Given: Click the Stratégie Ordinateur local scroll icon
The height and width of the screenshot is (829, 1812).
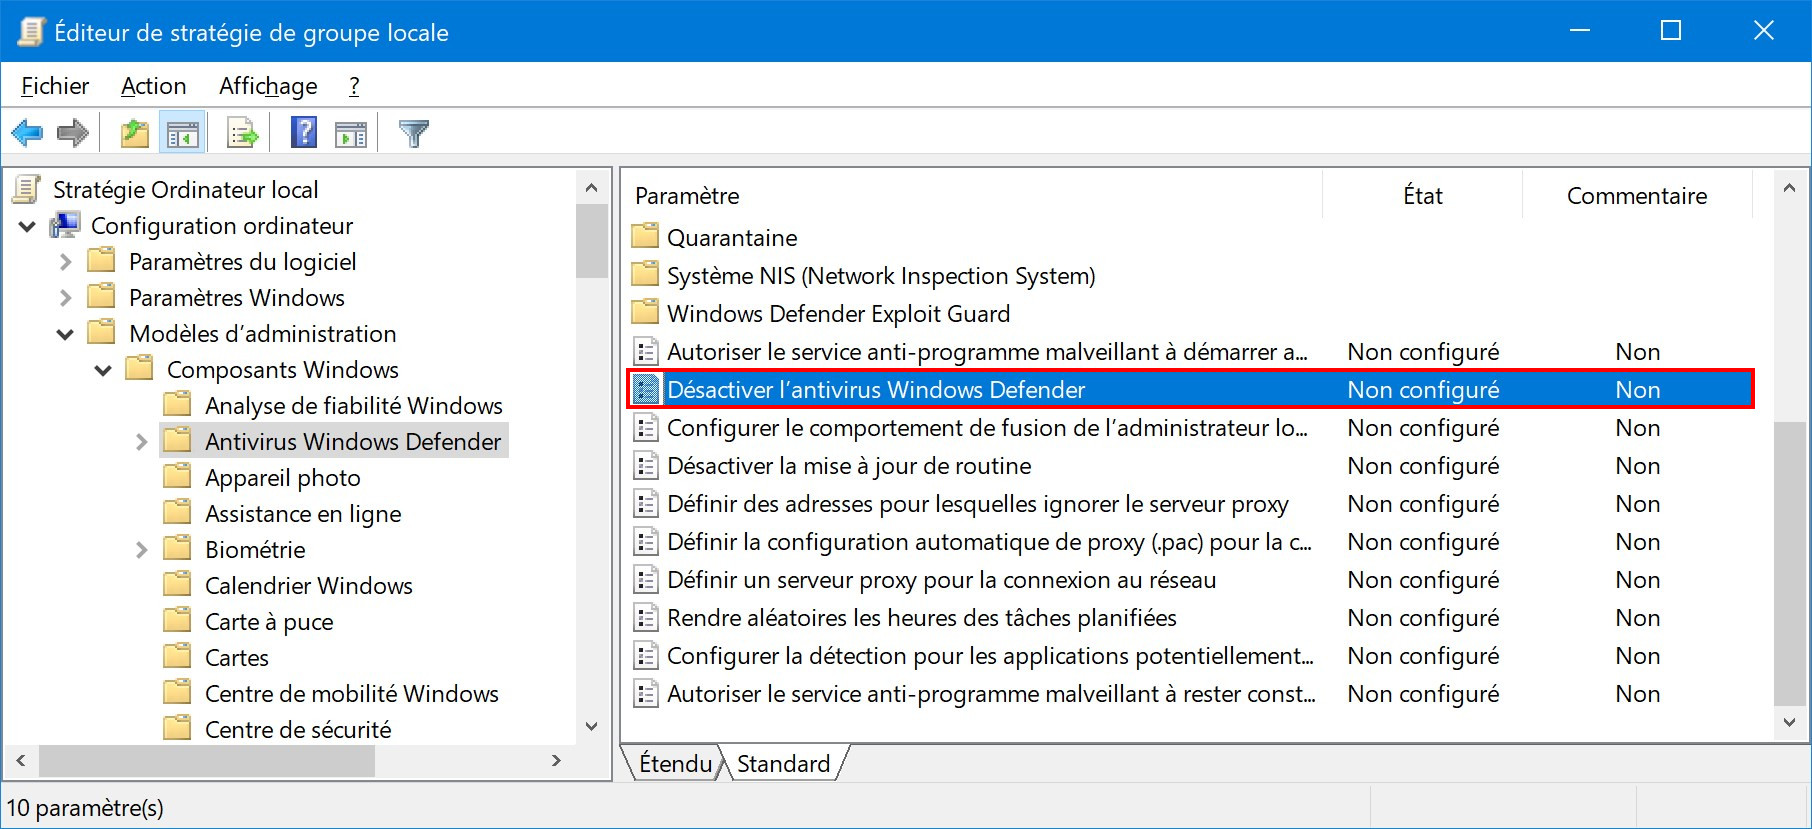Looking at the screenshot, I should [27, 189].
